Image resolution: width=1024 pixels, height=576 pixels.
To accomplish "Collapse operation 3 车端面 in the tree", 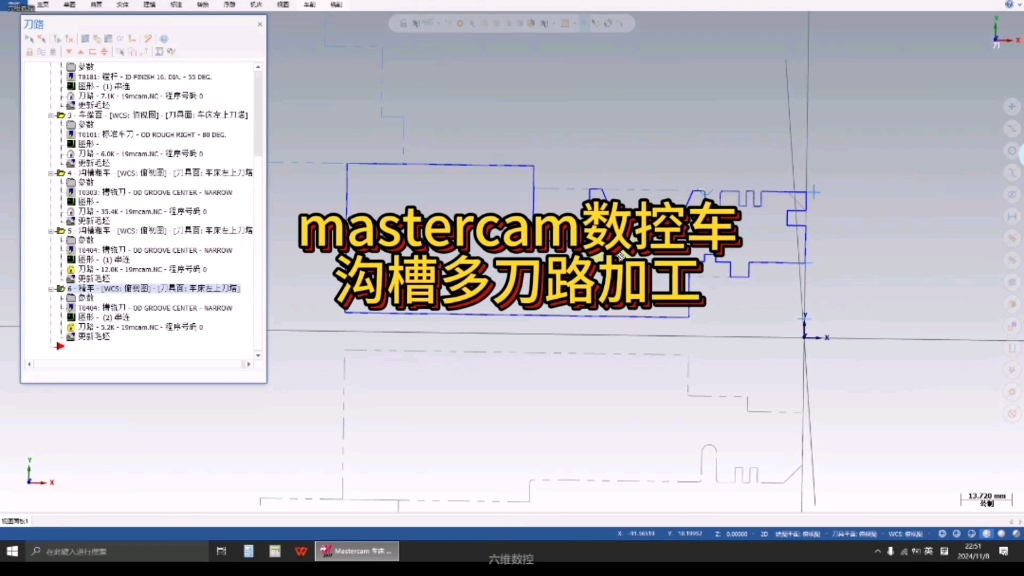I will point(51,115).
